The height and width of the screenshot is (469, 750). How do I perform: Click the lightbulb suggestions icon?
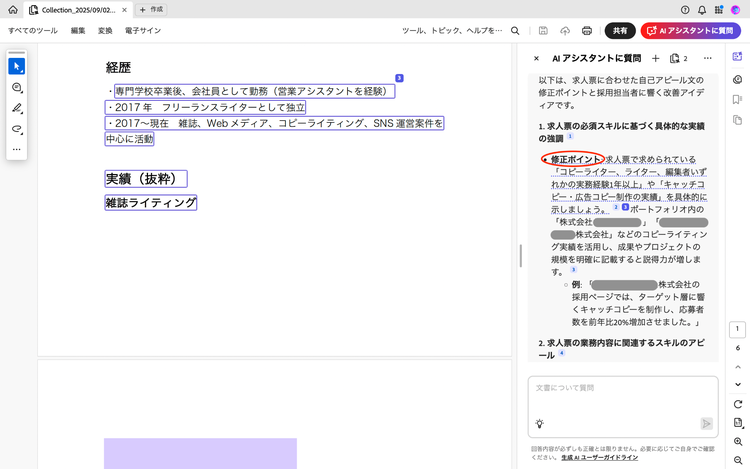(x=540, y=423)
